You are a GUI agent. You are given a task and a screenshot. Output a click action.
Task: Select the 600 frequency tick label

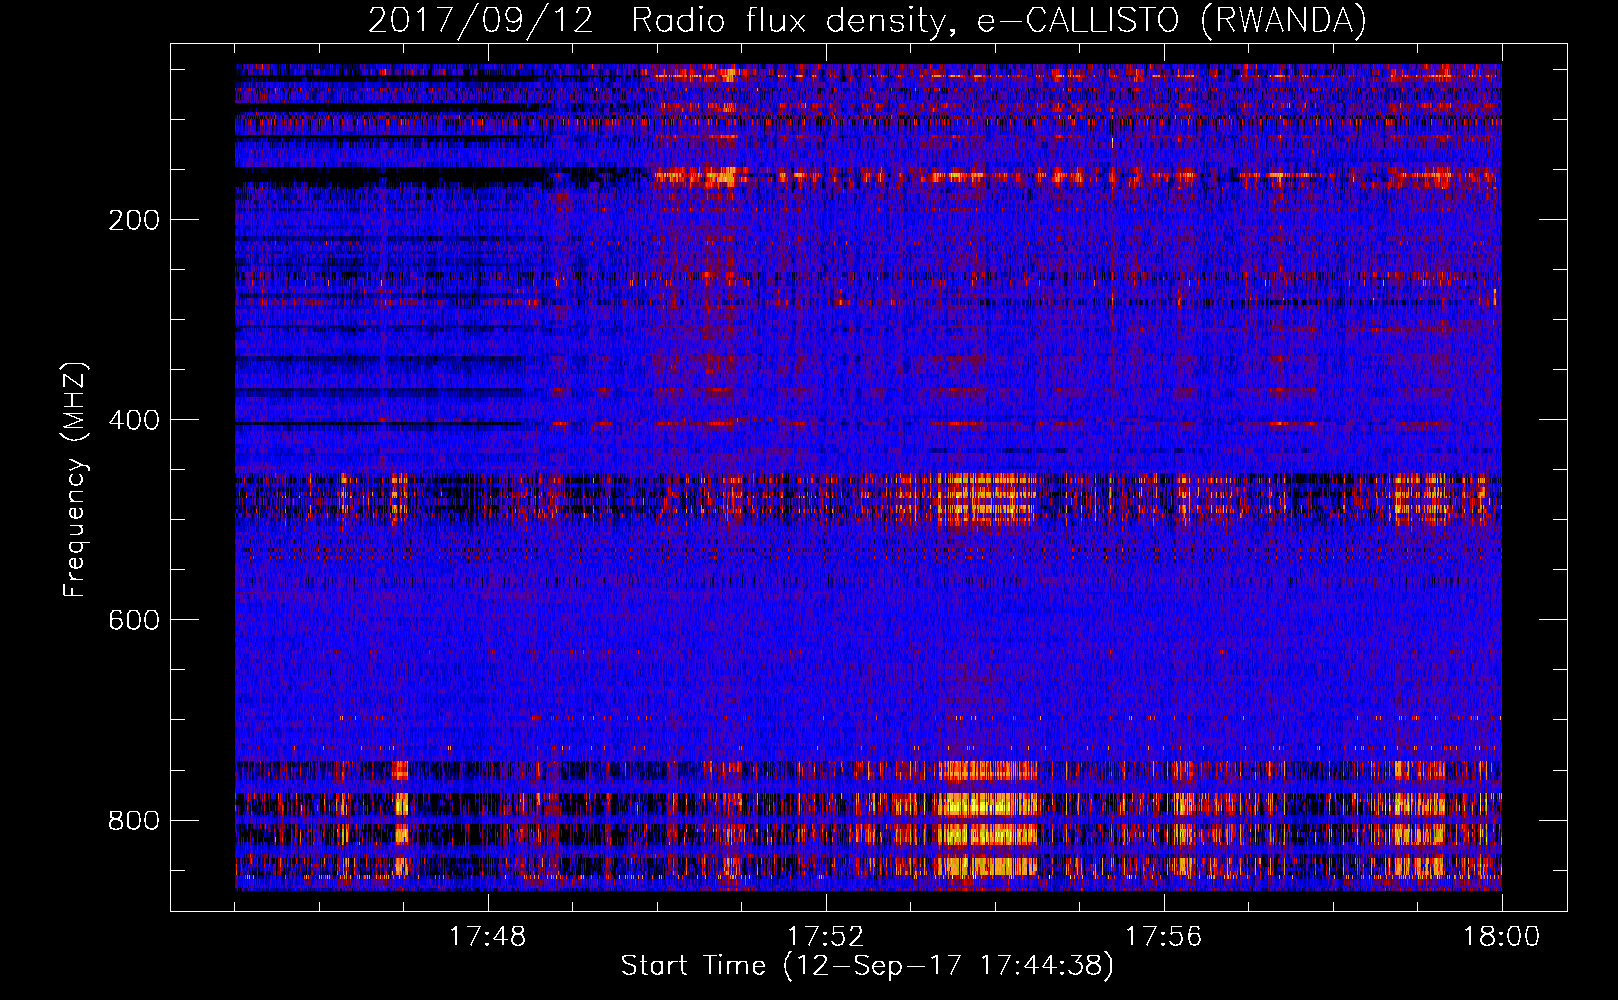134,620
